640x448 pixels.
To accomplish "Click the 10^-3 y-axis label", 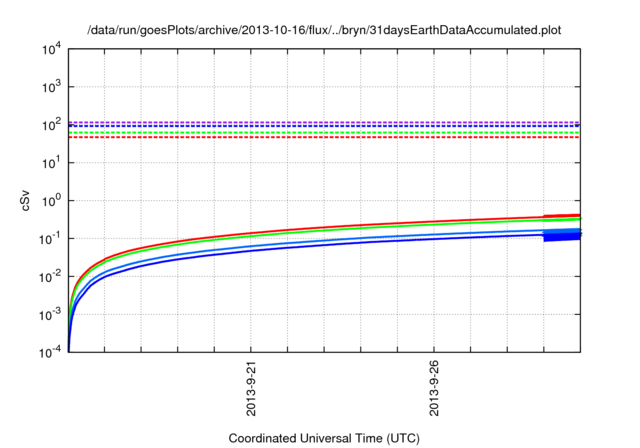I will pyautogui.click(x=50, y=314).
